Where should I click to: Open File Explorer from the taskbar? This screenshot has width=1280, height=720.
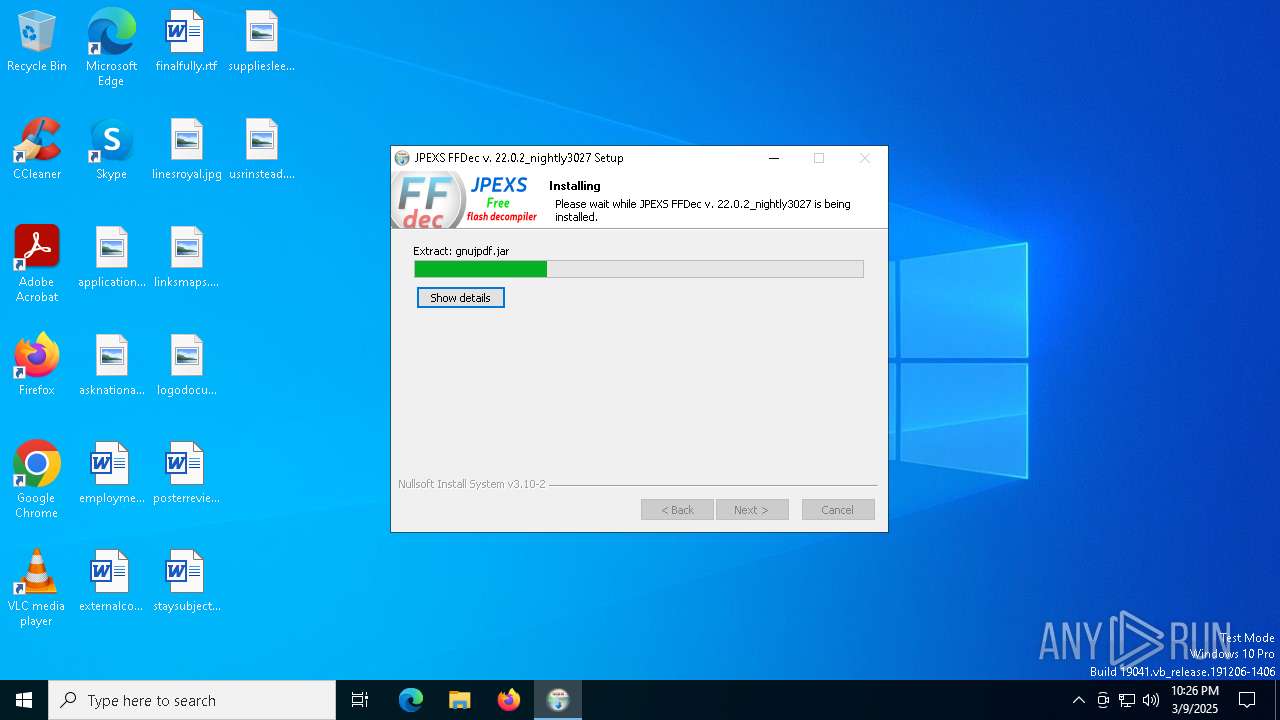tap(460, 700)
